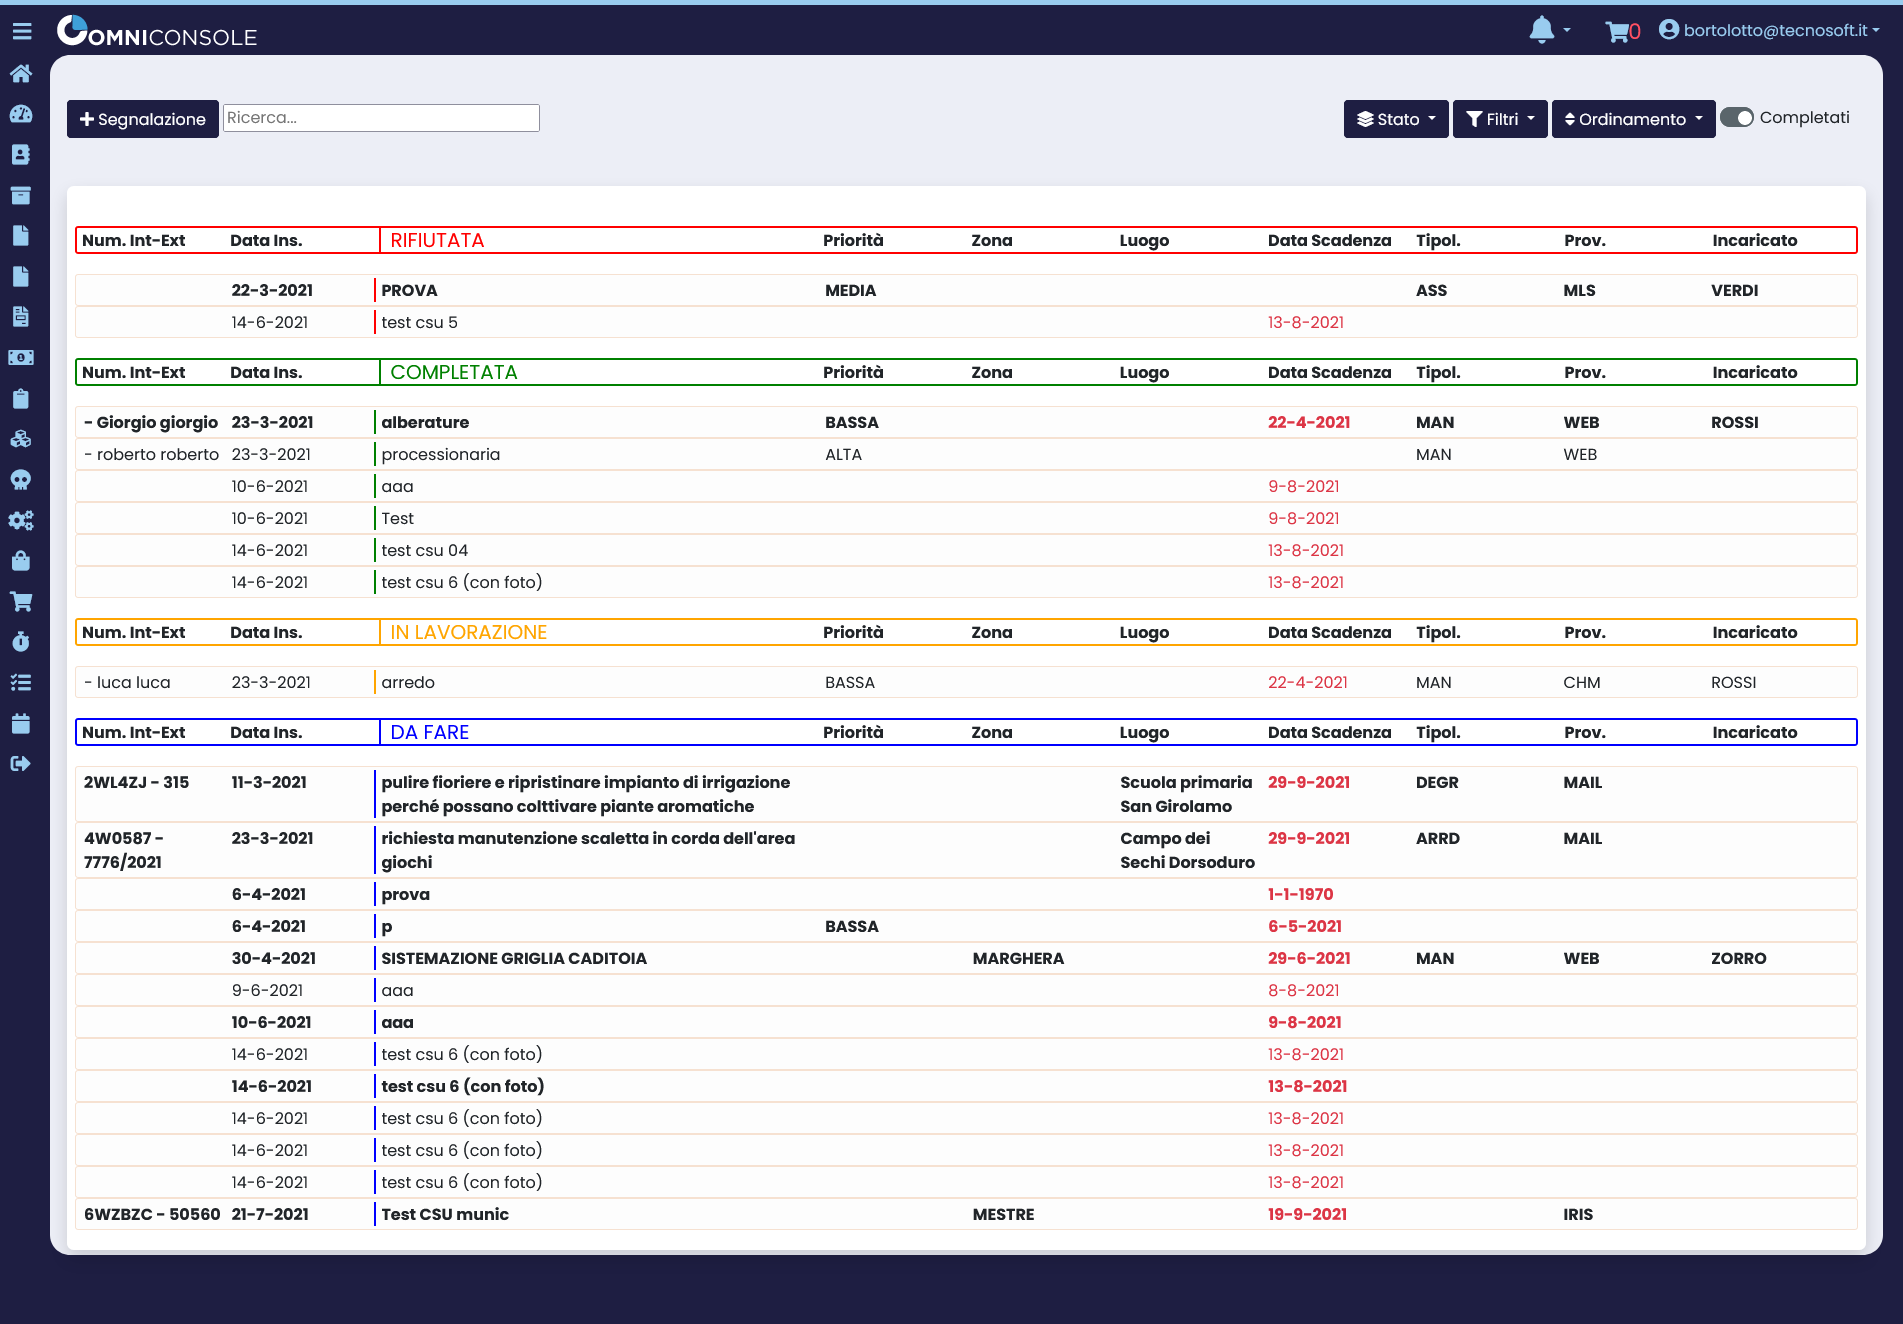This screenshot has height=1324, width=1903.
Task: Expand the Stato dropdown
Action: 1395,119
